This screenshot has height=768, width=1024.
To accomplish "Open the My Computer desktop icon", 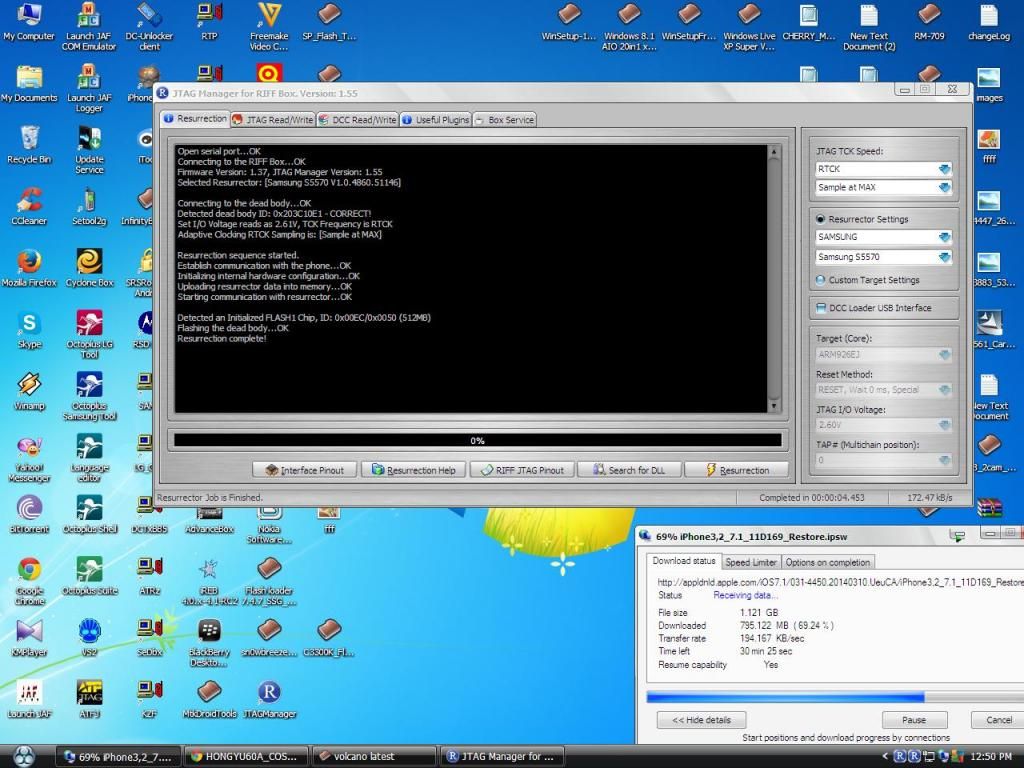I will (x=29, y=22).
